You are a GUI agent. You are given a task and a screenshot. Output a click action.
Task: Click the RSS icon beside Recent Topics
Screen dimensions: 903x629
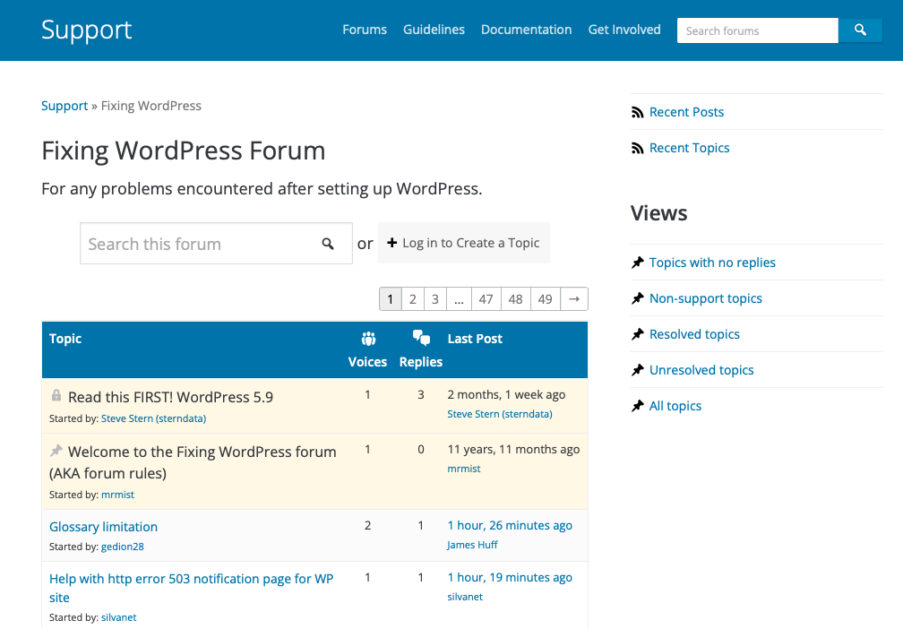coord(637,149)
